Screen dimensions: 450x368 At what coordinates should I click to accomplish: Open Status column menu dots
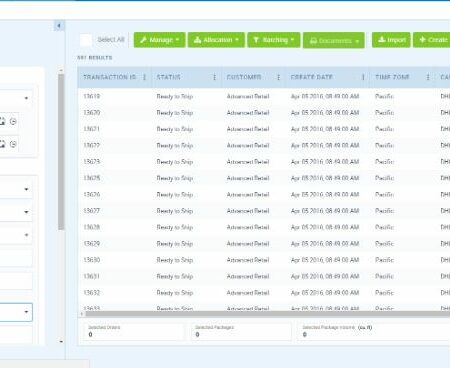(214, 77)
